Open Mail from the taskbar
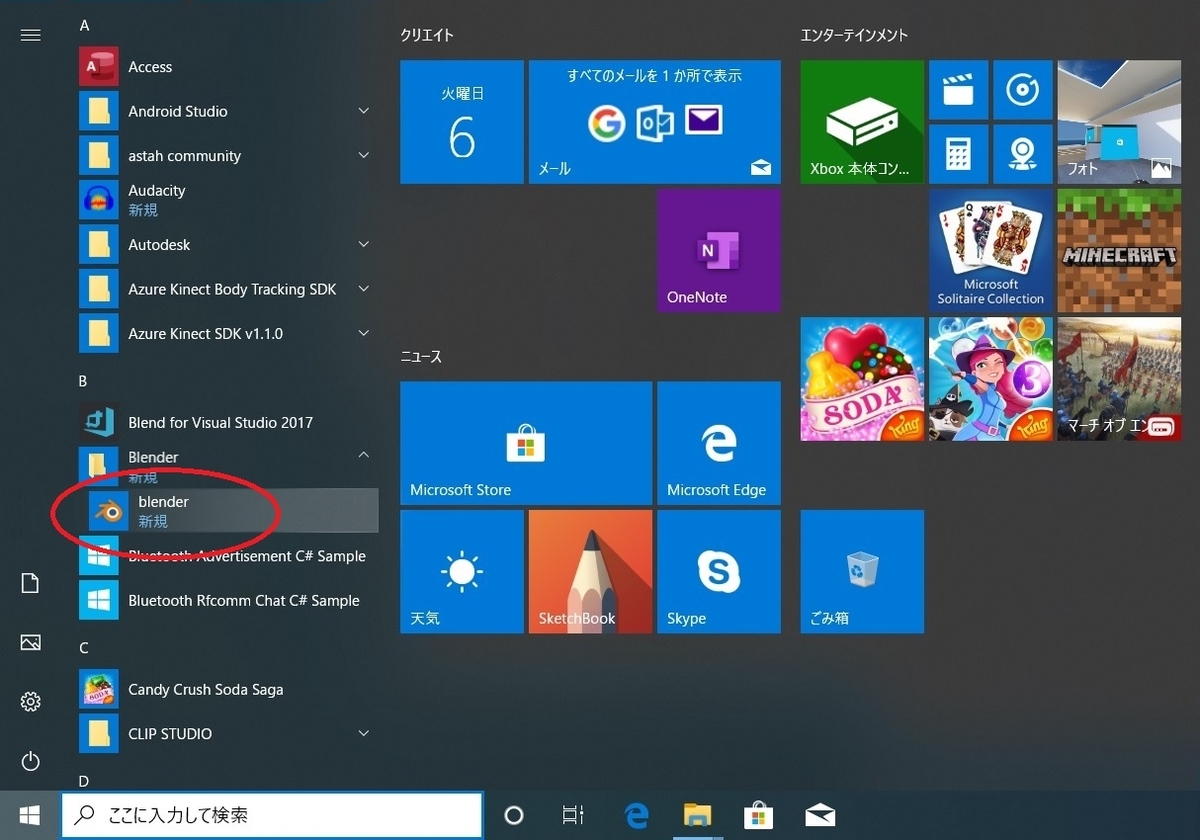Viewport: 1200px width, 840px height. [820, 815]
